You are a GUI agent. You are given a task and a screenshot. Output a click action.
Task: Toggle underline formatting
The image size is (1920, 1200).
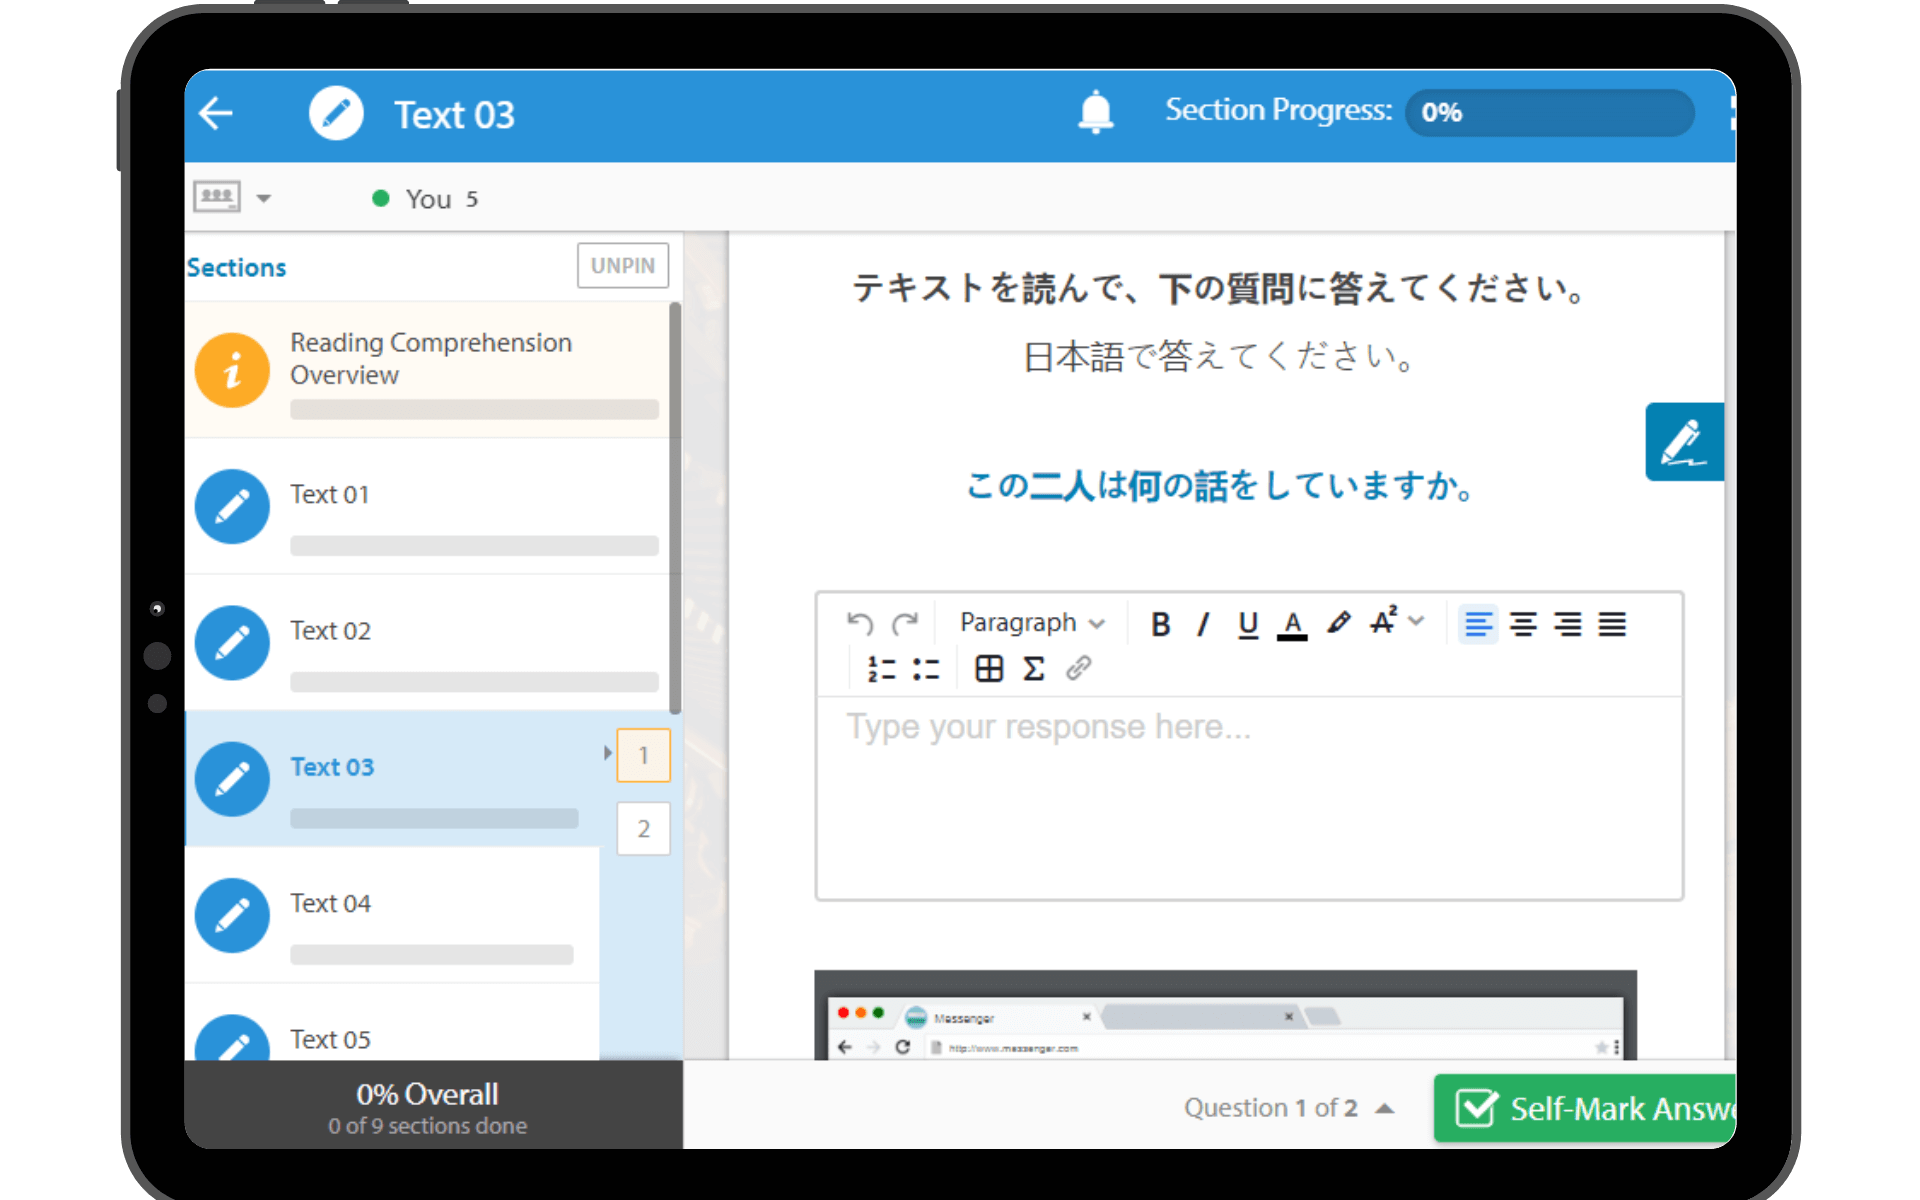[x=1247, y=624]
